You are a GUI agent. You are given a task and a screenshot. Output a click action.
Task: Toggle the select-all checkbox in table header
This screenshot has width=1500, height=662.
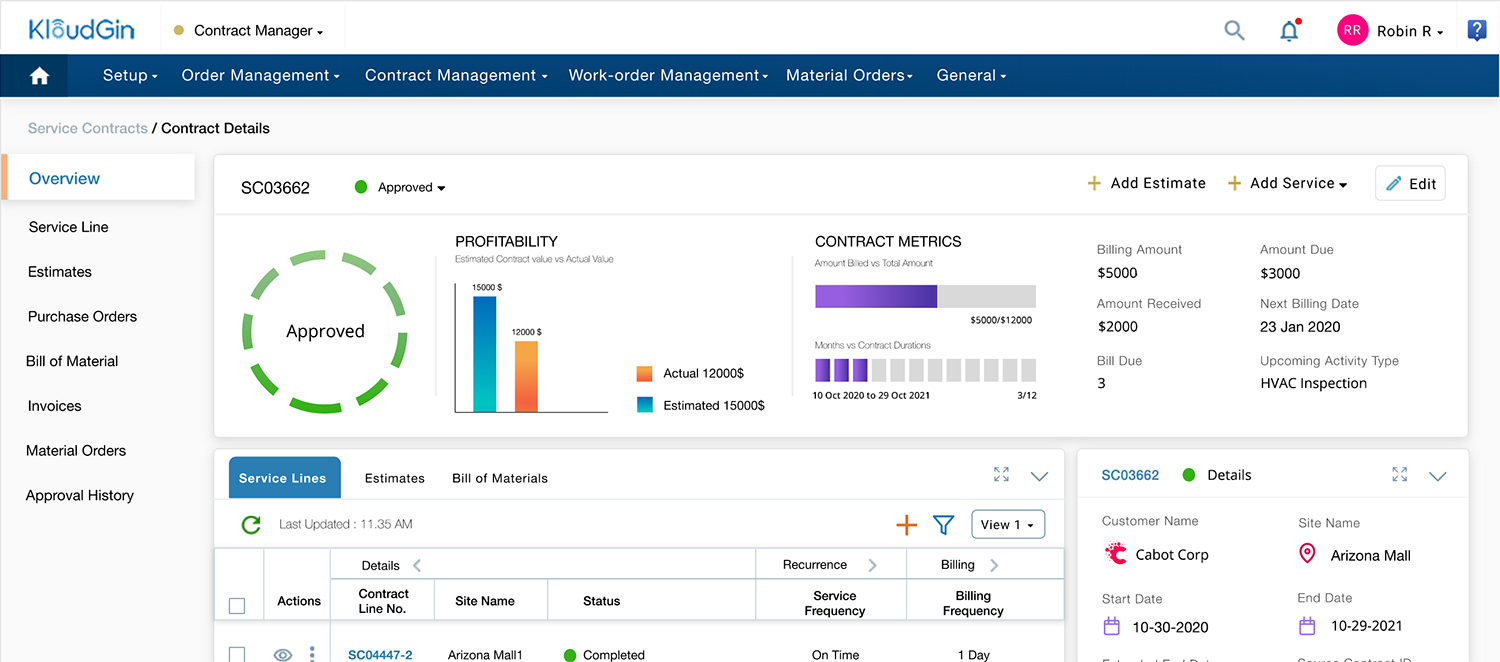pos(237,605)
